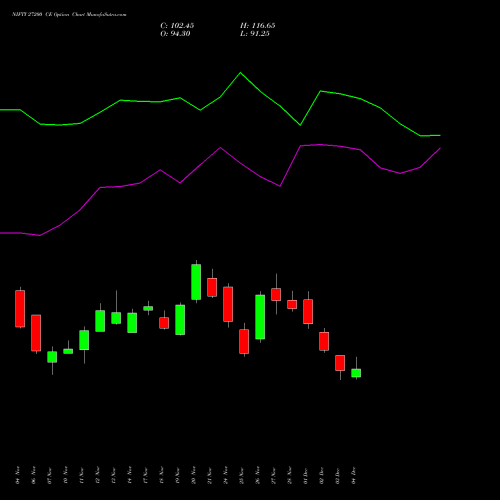
Task: Click the 20 Nov date label
Action: click(194, 475)
